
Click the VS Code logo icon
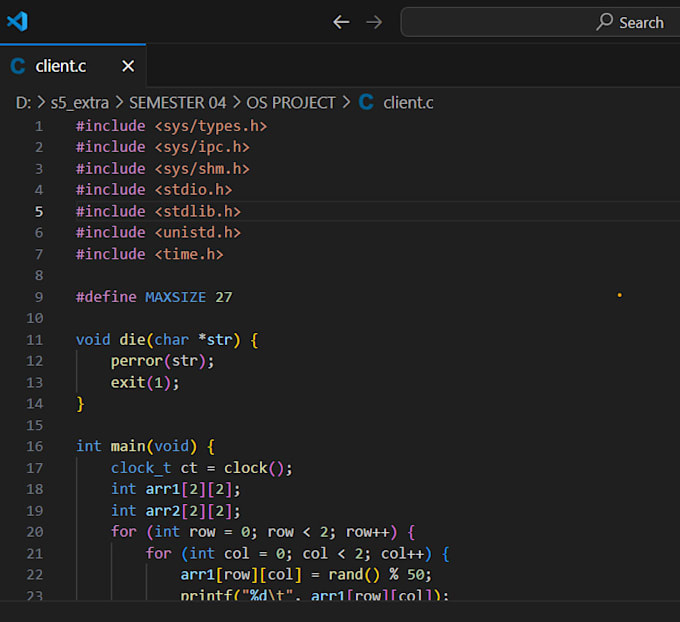17,21
